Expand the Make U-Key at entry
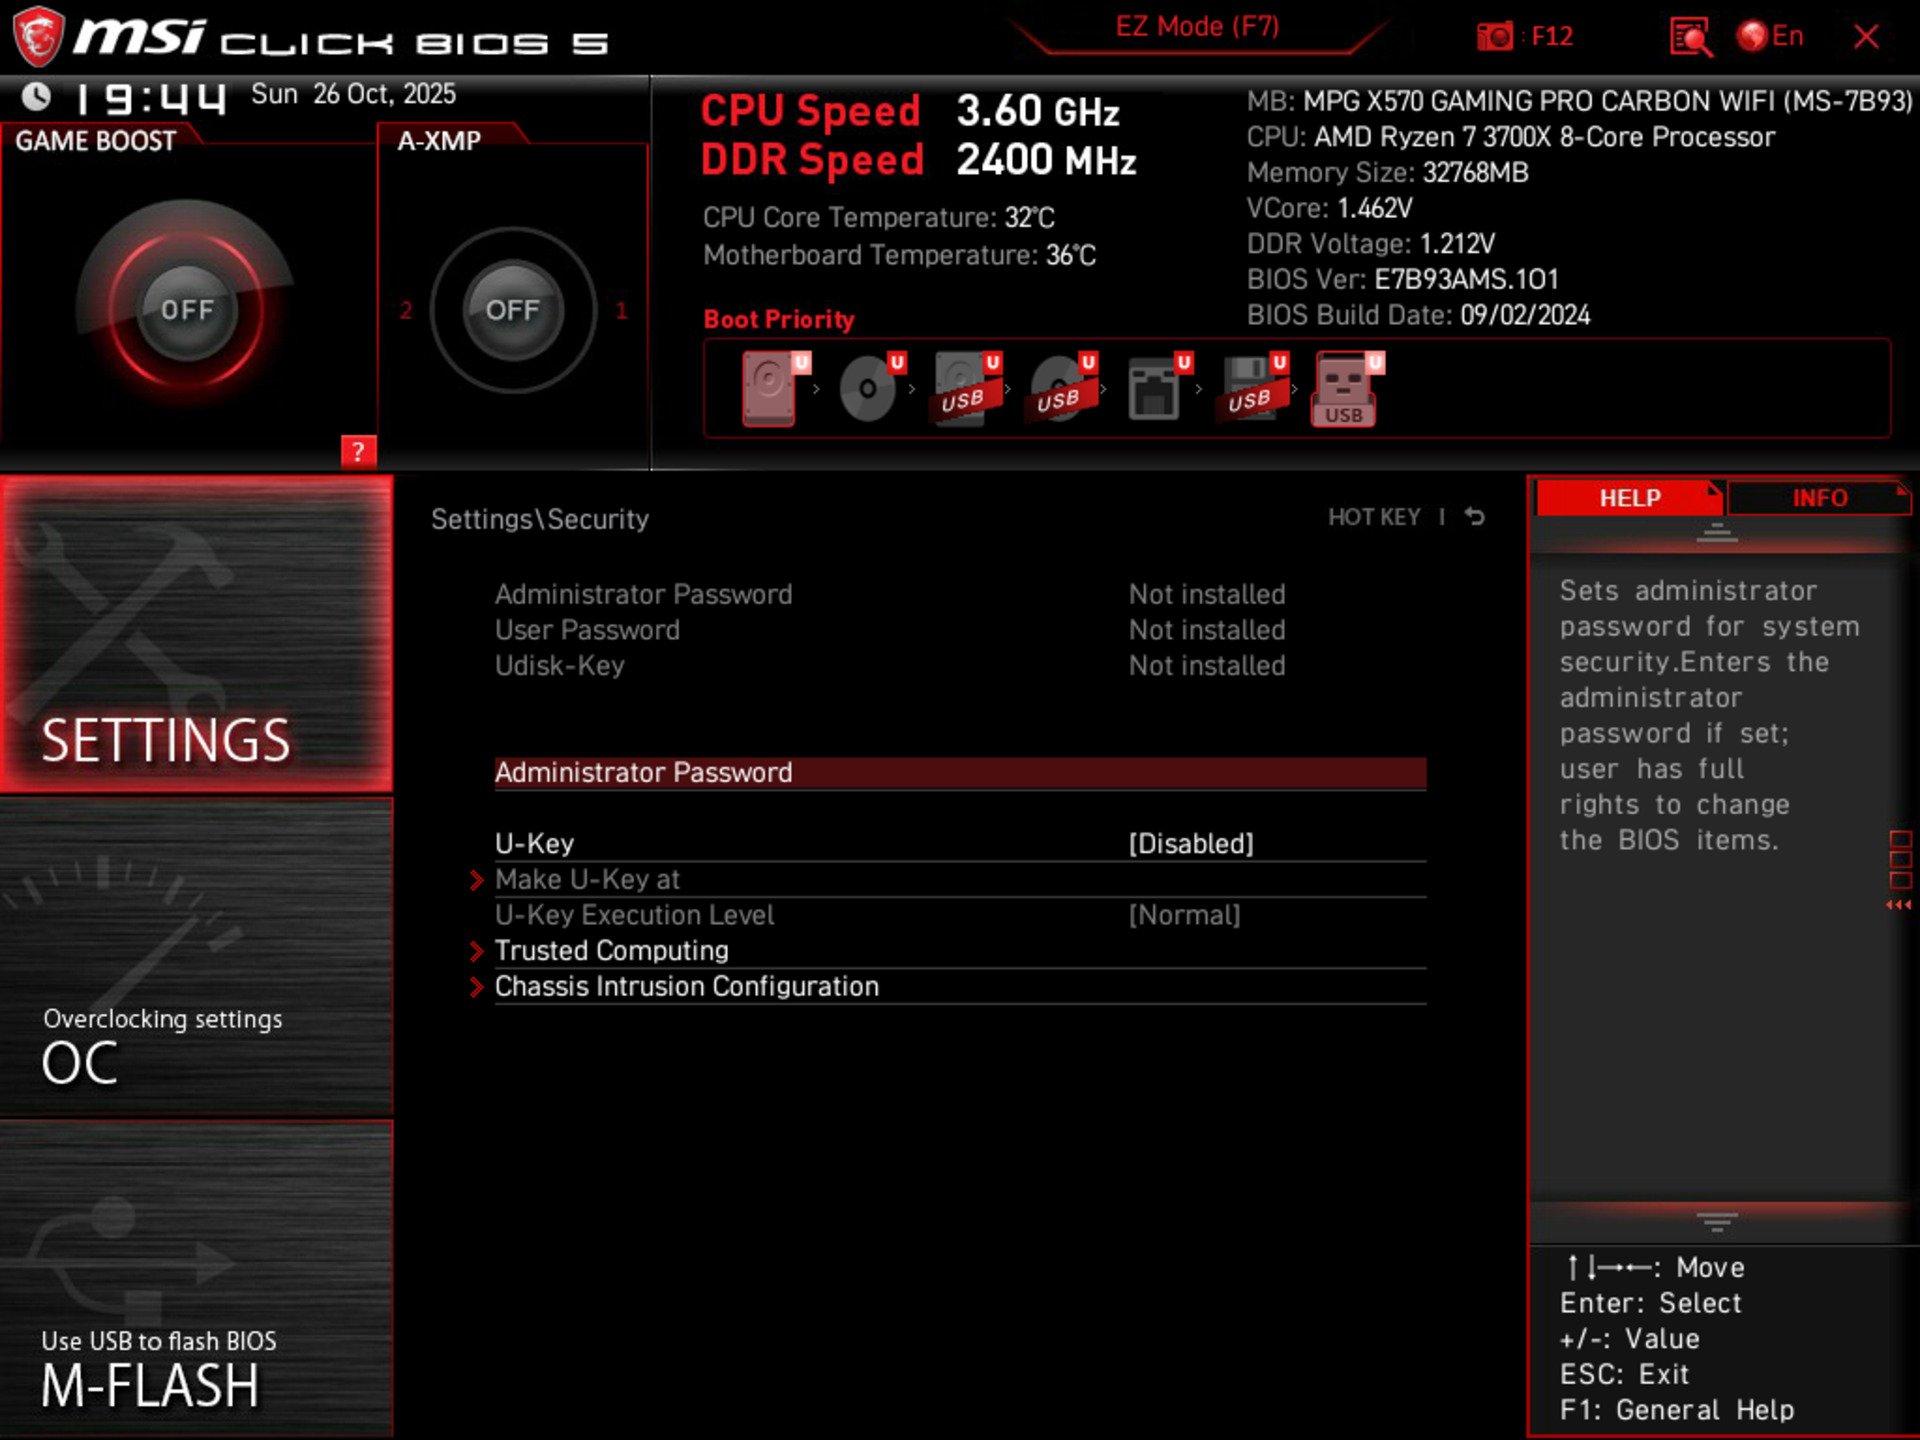Viewport: 1920px width, 1440px height. tap(588, 879)
